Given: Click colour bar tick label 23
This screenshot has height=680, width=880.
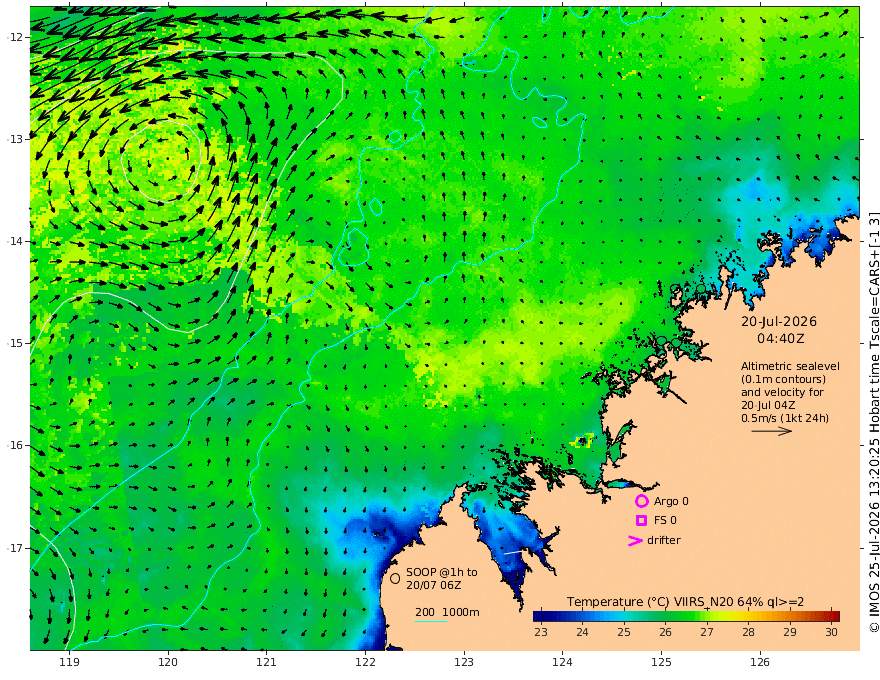Looking at the screenshot, I should [541, 632].
